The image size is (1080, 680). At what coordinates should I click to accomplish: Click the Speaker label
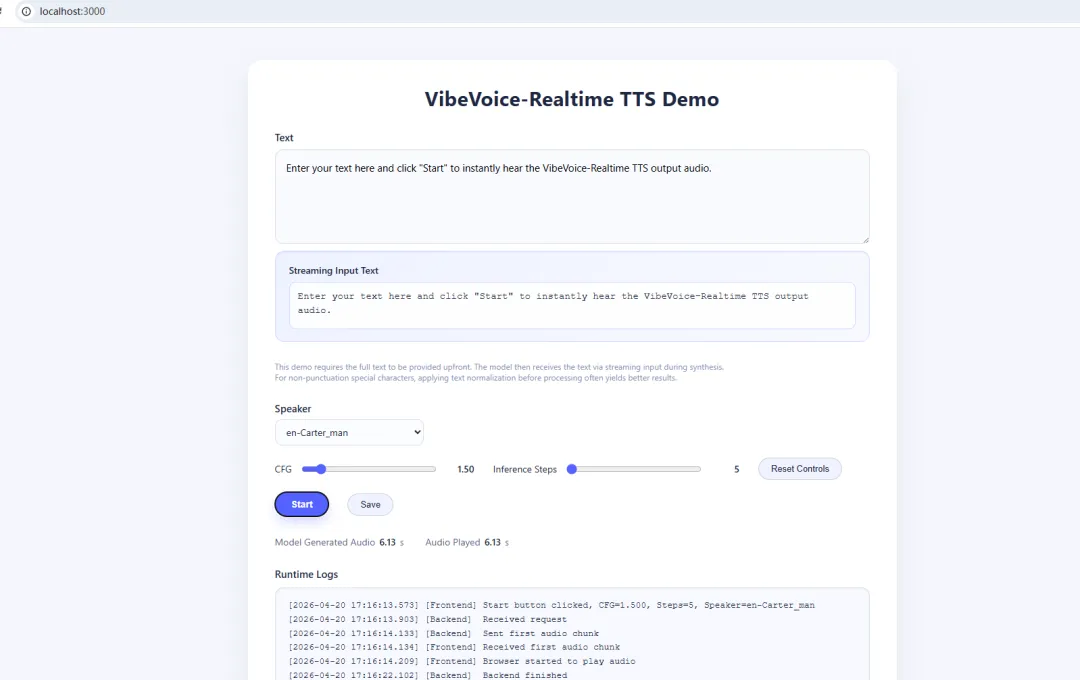tap(293, 409)
